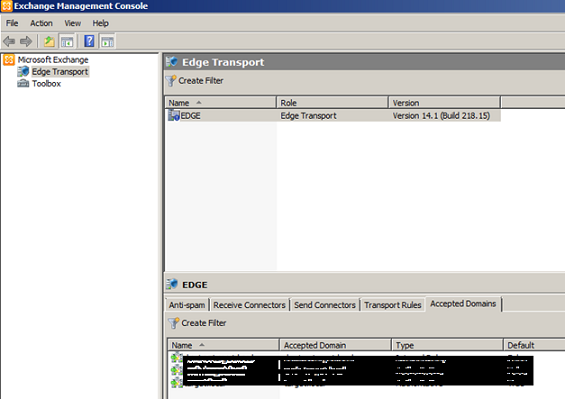565x399 pixels.
Task: Select the Accepted Domains tab
Action: pyautogui.click(x=463, y=304)
